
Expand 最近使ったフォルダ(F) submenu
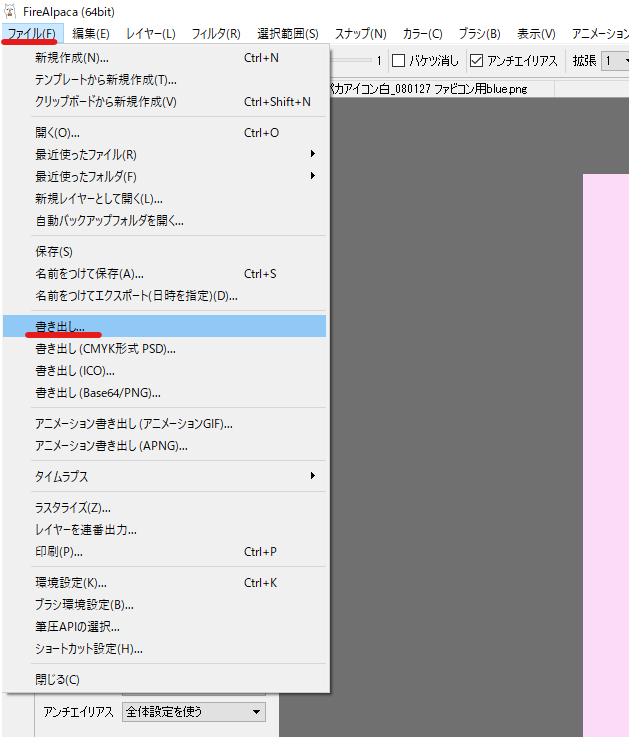(164, 177)
